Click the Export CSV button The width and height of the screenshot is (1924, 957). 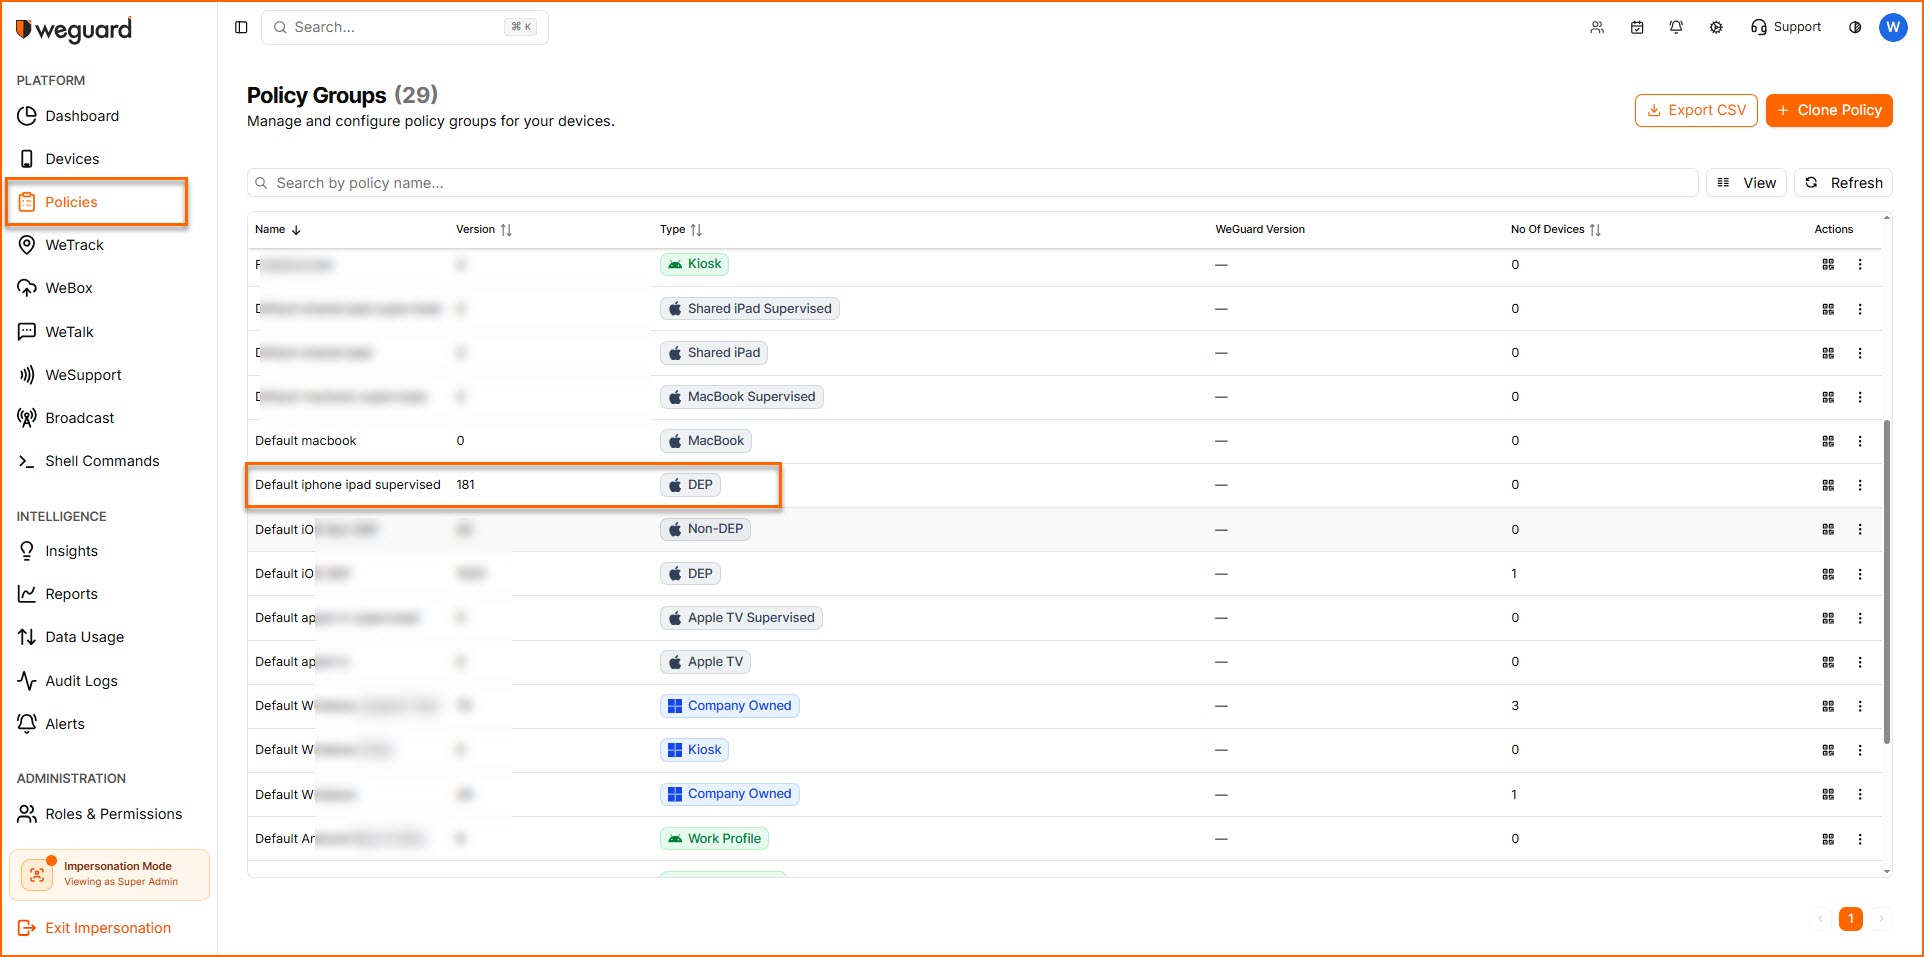point(1695,110)
